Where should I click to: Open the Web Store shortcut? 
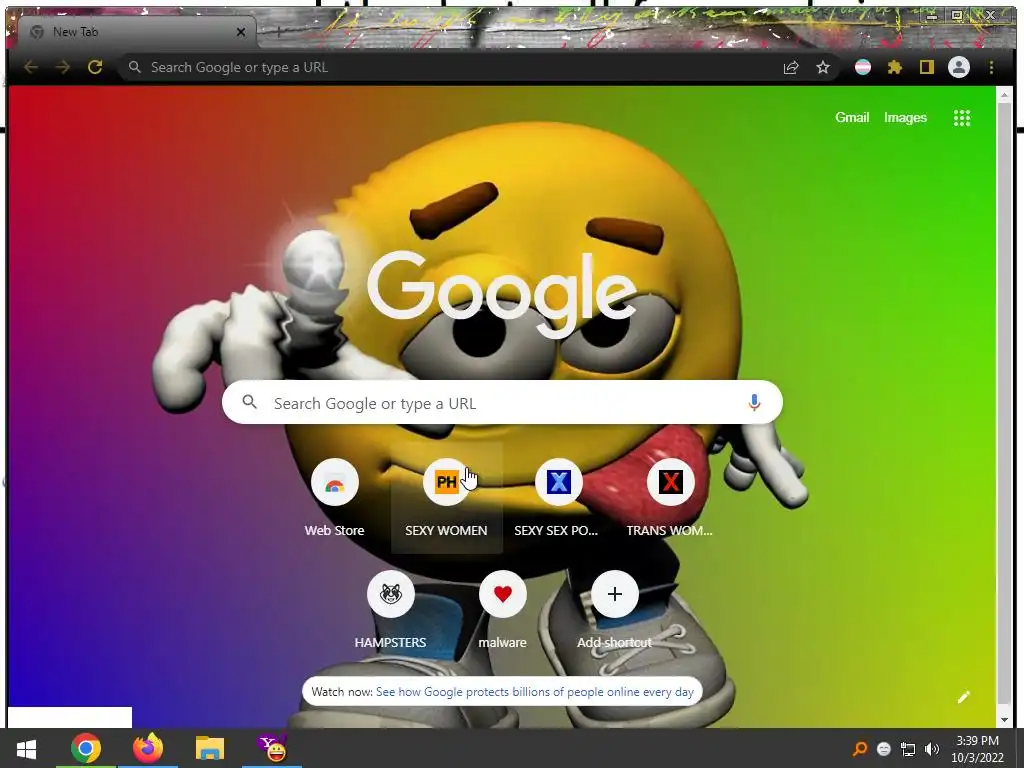(334, 500)
